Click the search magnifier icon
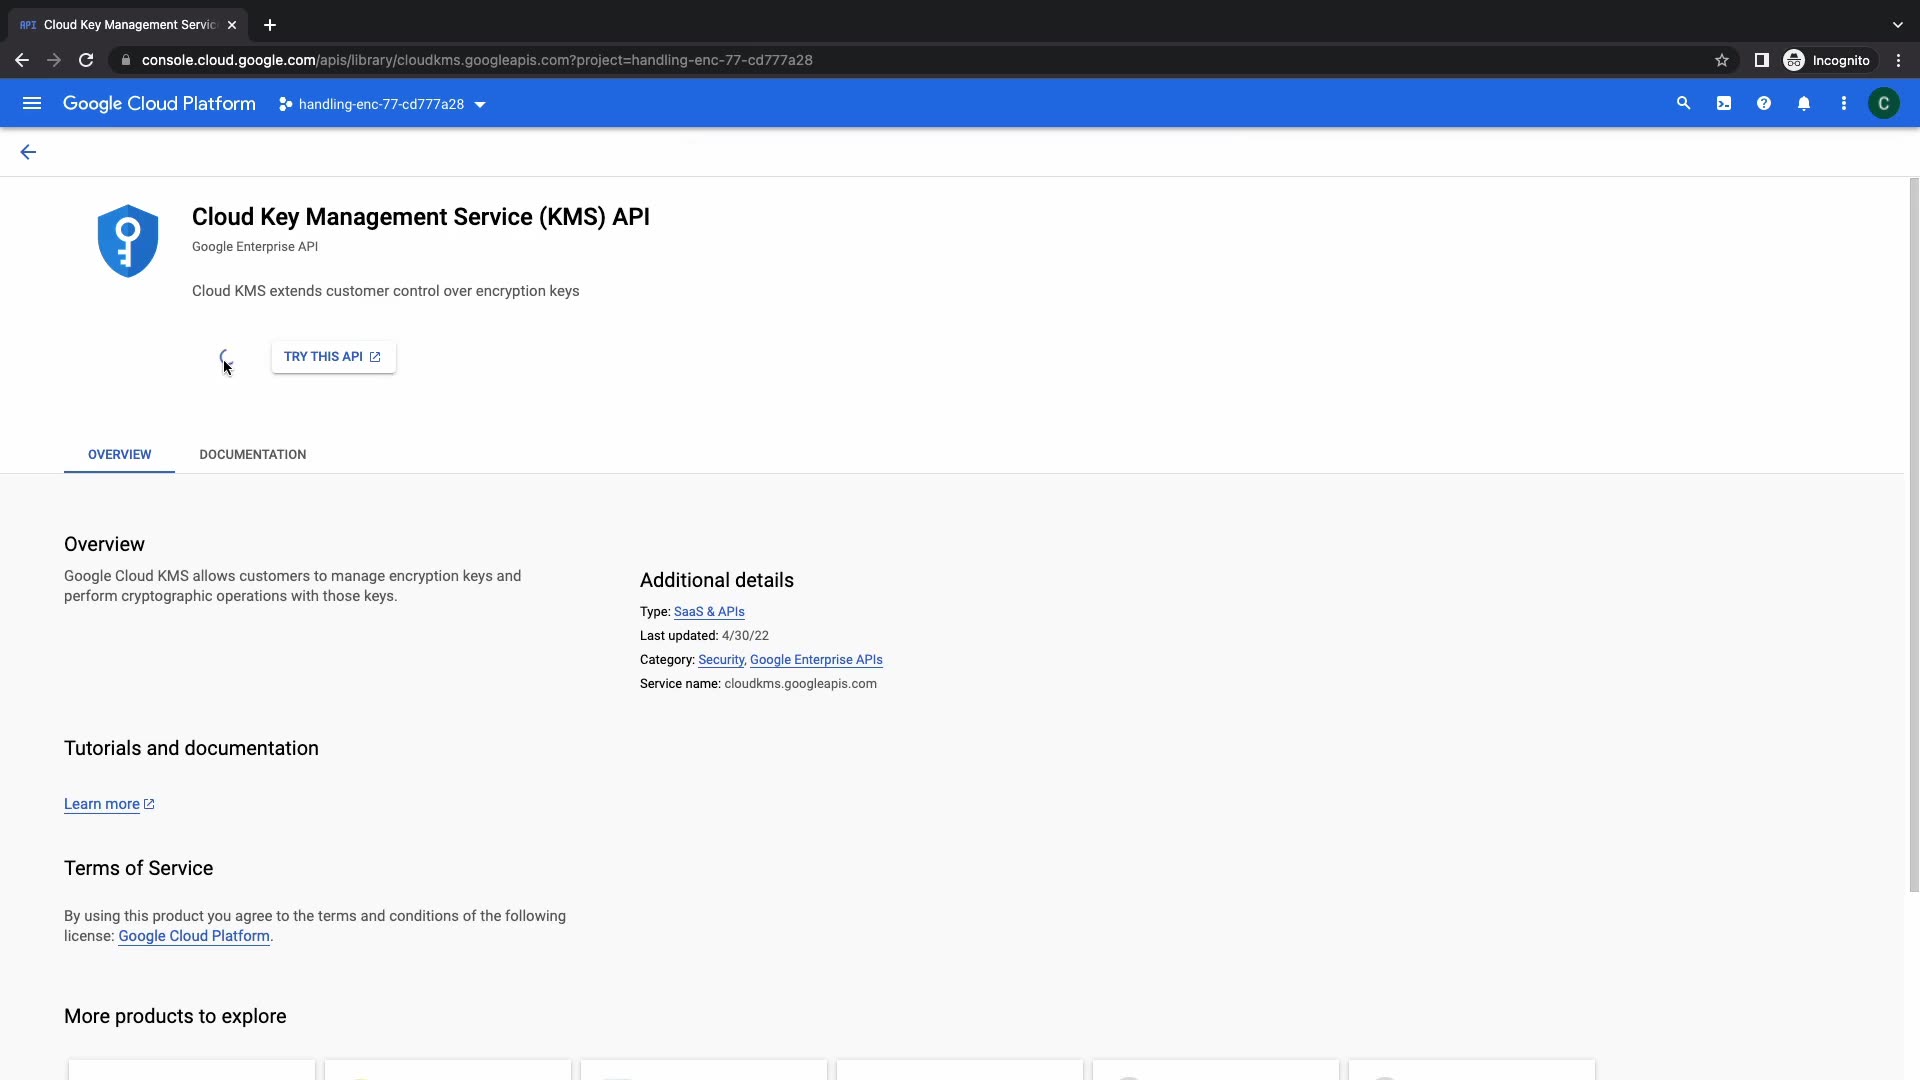The width and height of the screenshot is (1920, 1080). tap(1683, 104)
